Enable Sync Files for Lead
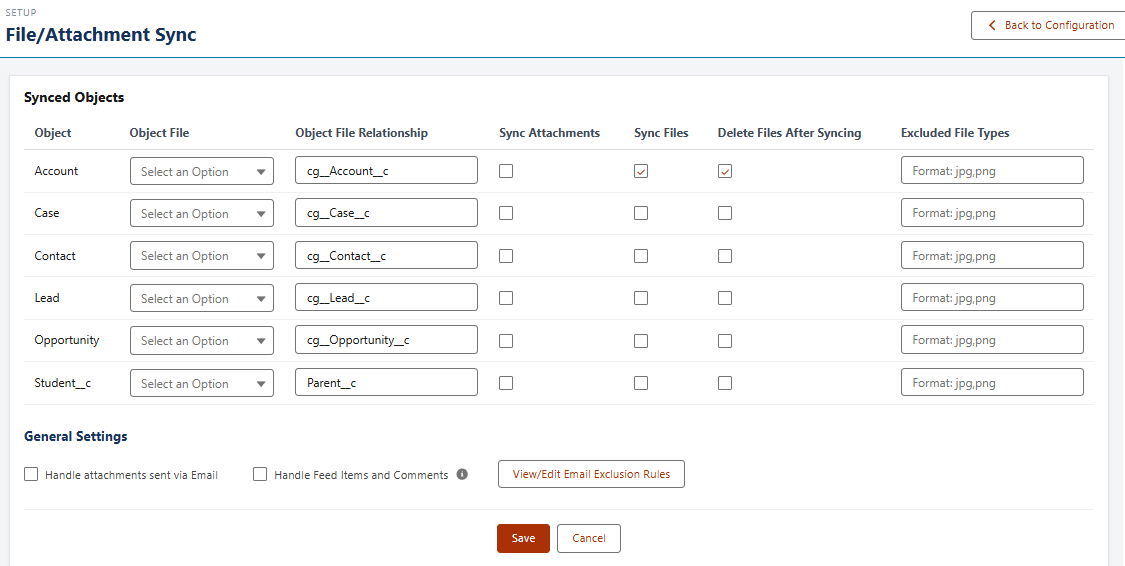Viewport: 1125px width, 566px height. tap(641, 298)
